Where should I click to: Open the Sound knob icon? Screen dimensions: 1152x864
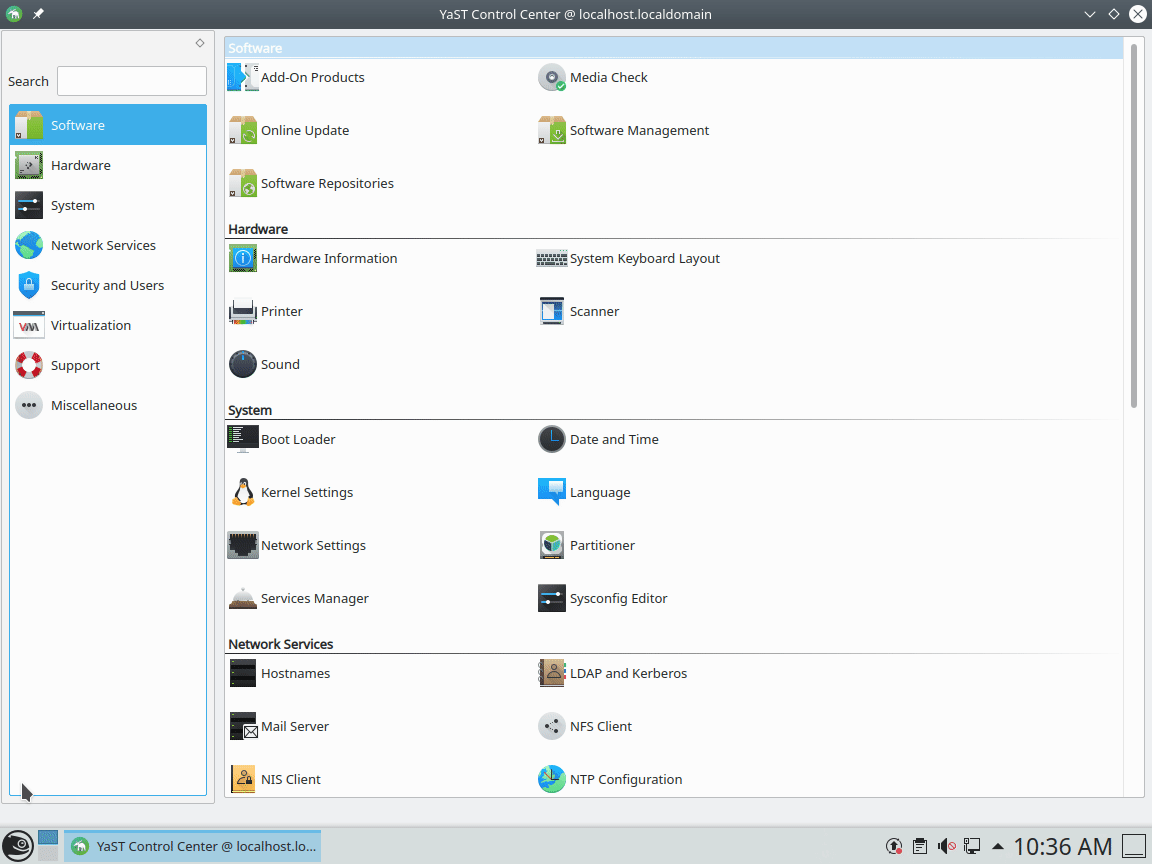coord(242,364)
